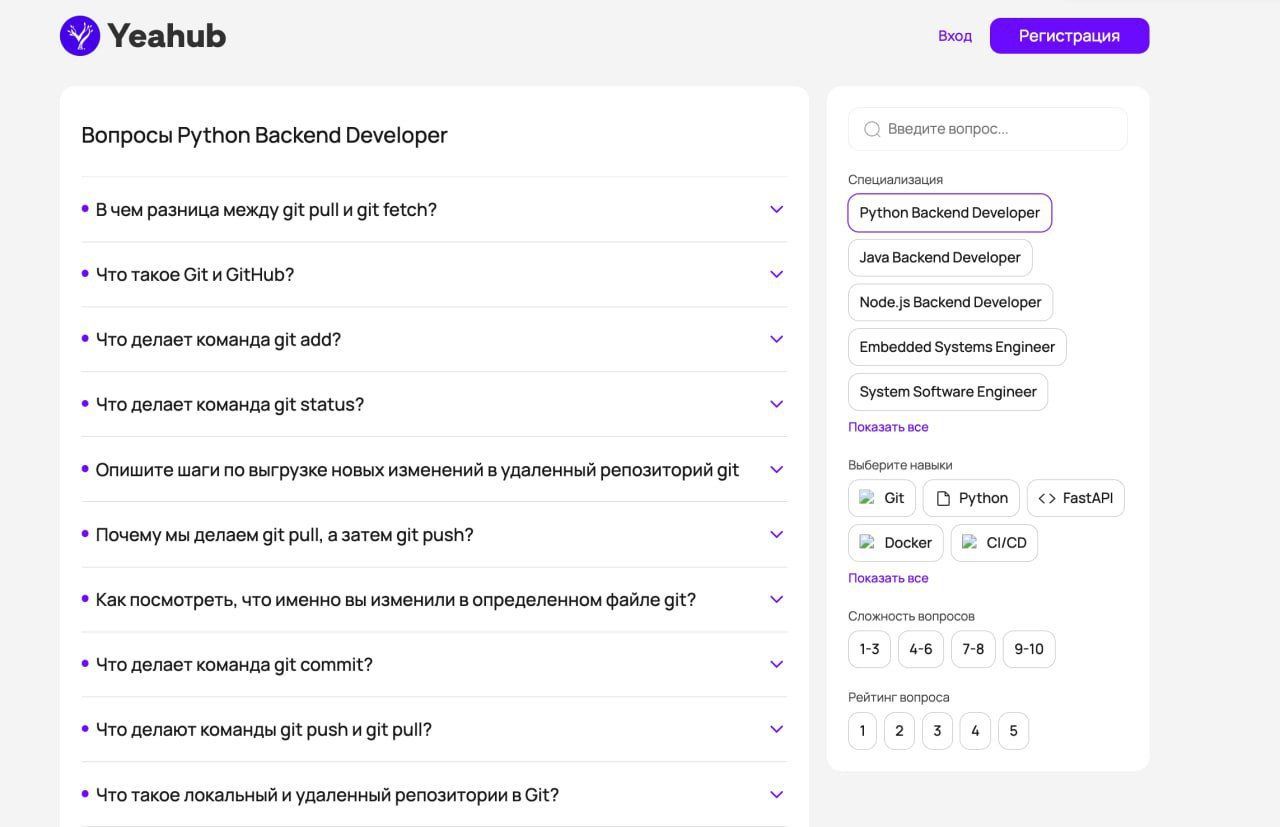Select difficulty range 1-3
This screenshot has width=1280, height=827.
click(869, 649)
